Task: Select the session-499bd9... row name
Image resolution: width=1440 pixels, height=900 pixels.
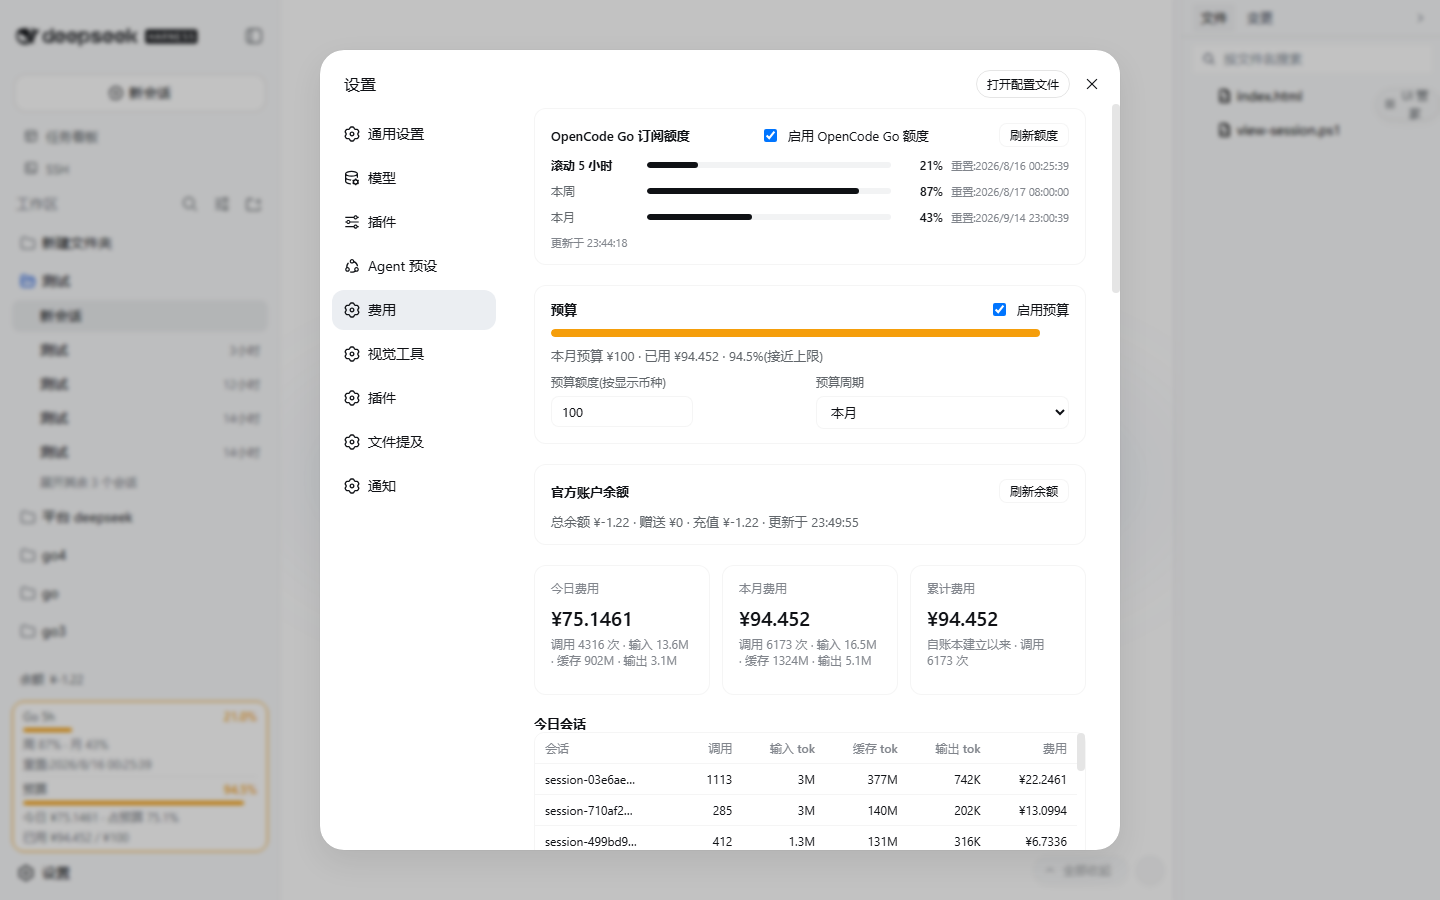Action: pos(591,842)
